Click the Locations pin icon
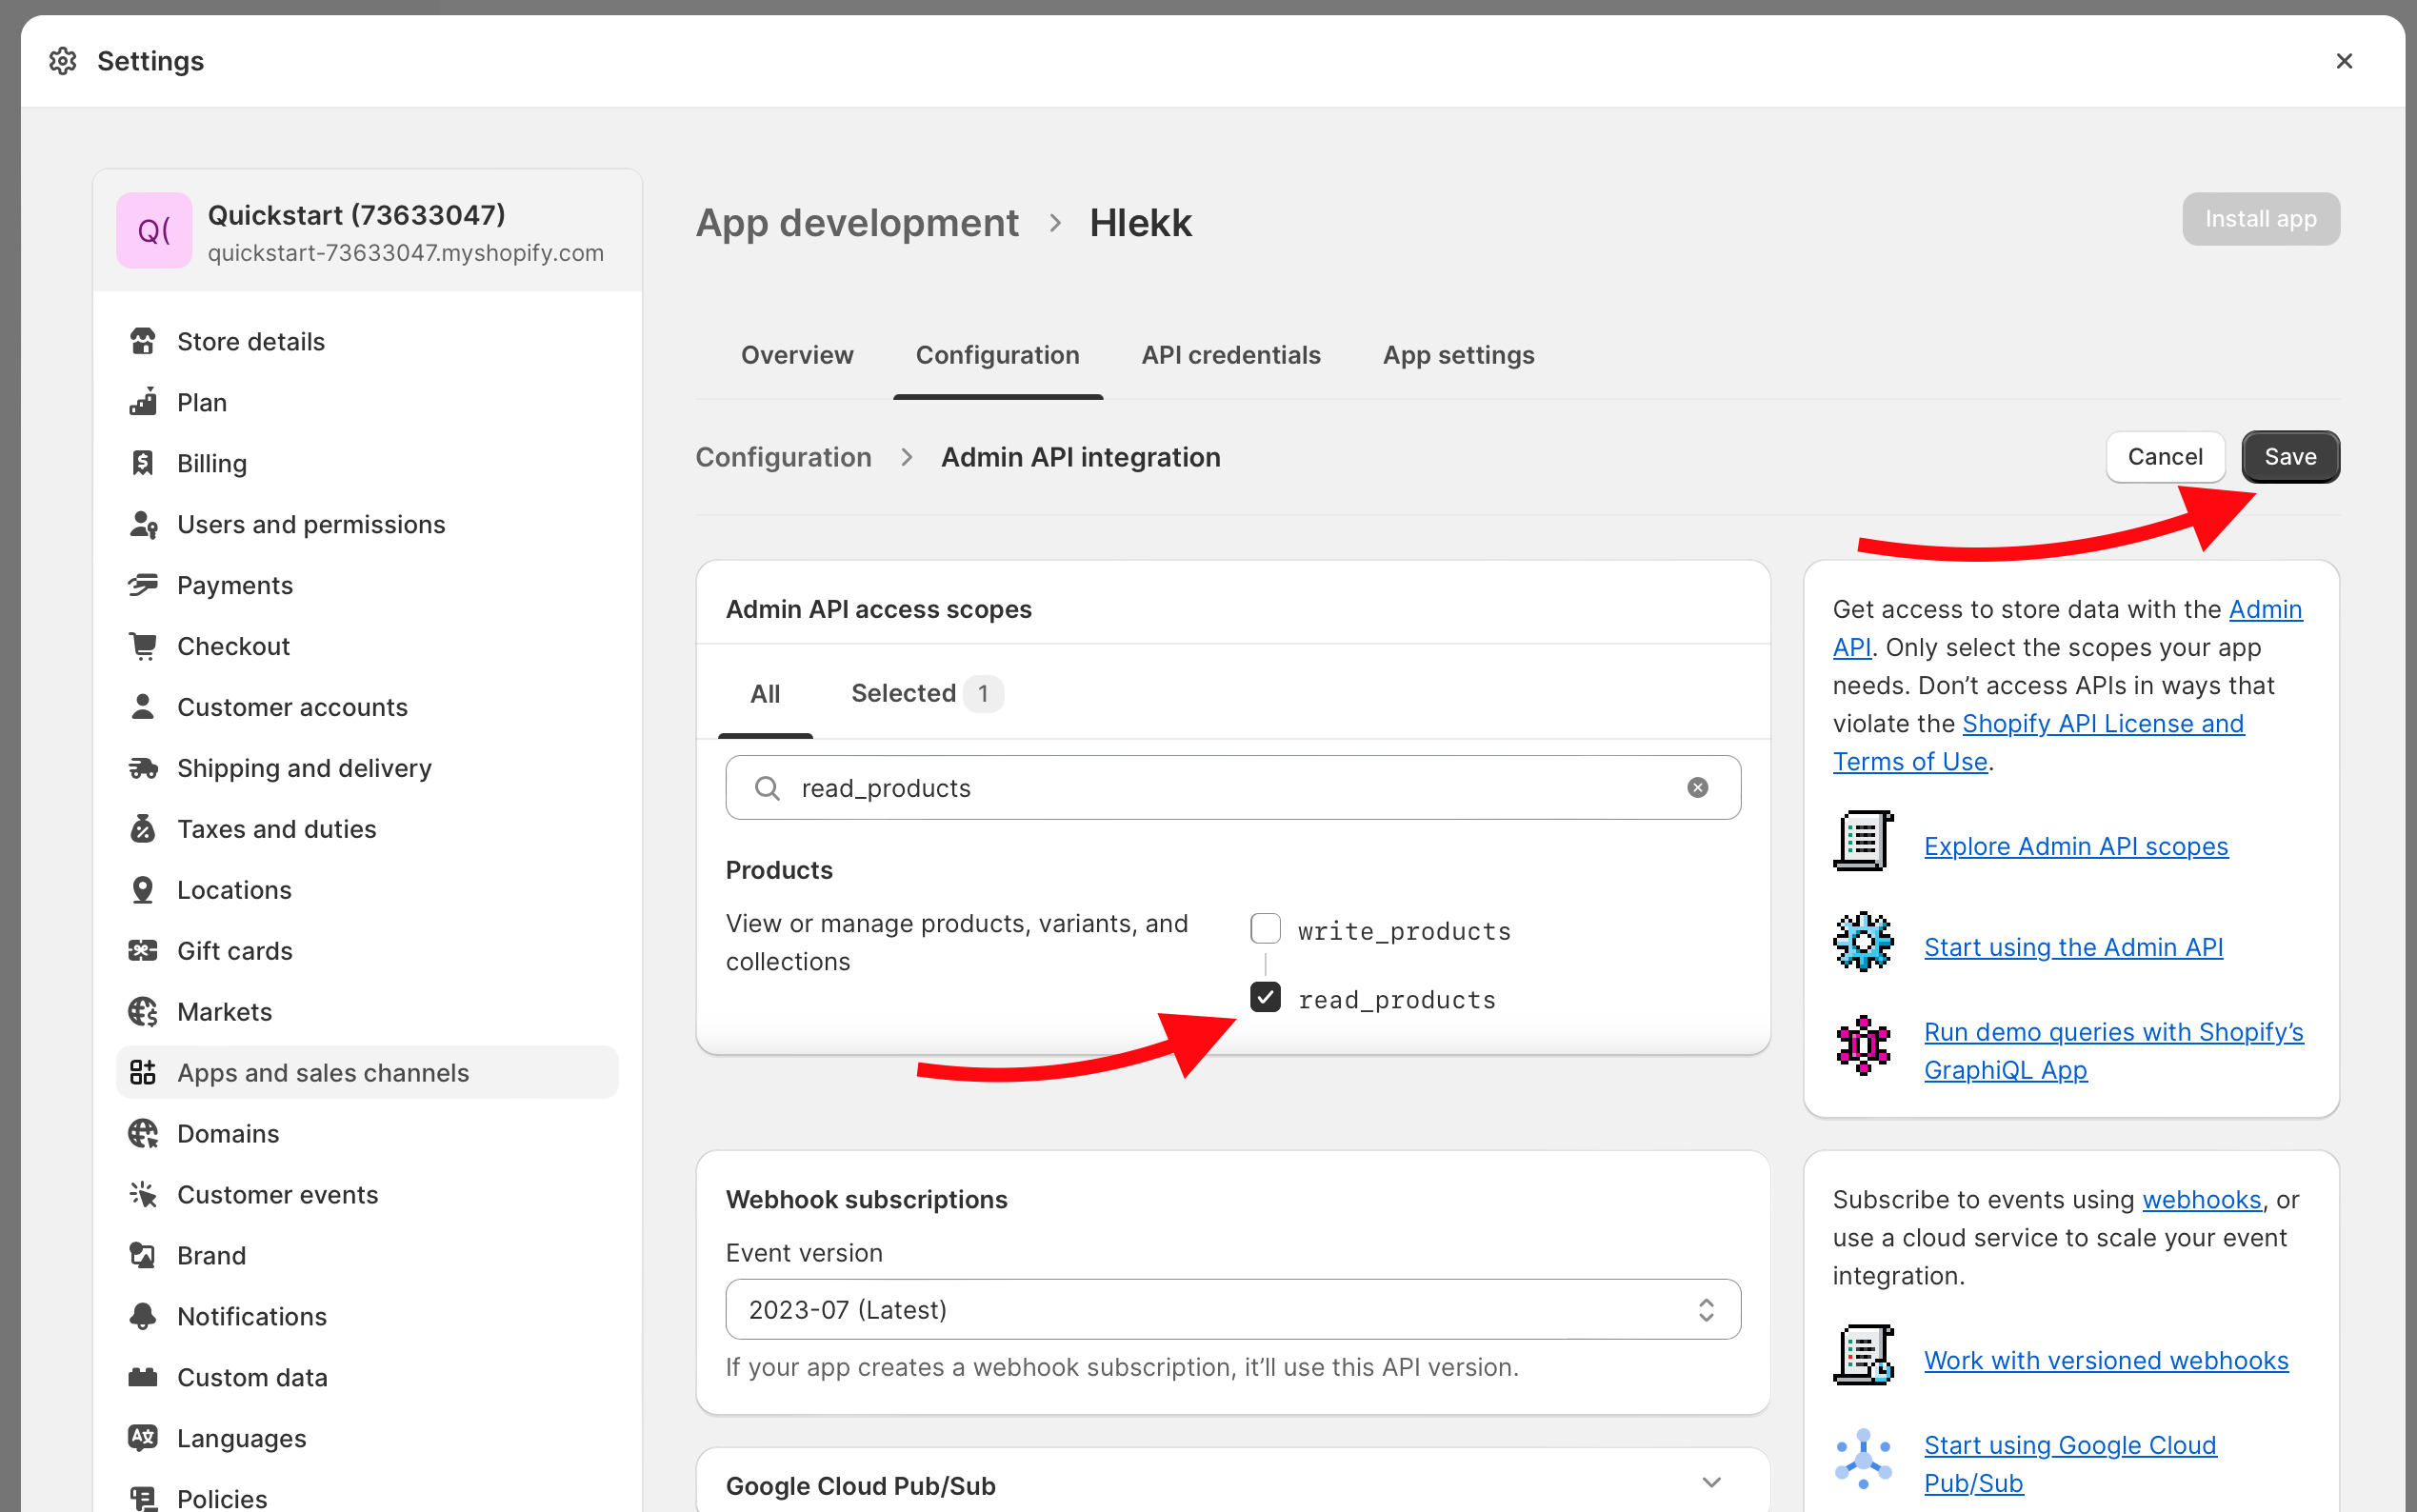Viewport: 2417px width, 1512px height. click(143, 890)
